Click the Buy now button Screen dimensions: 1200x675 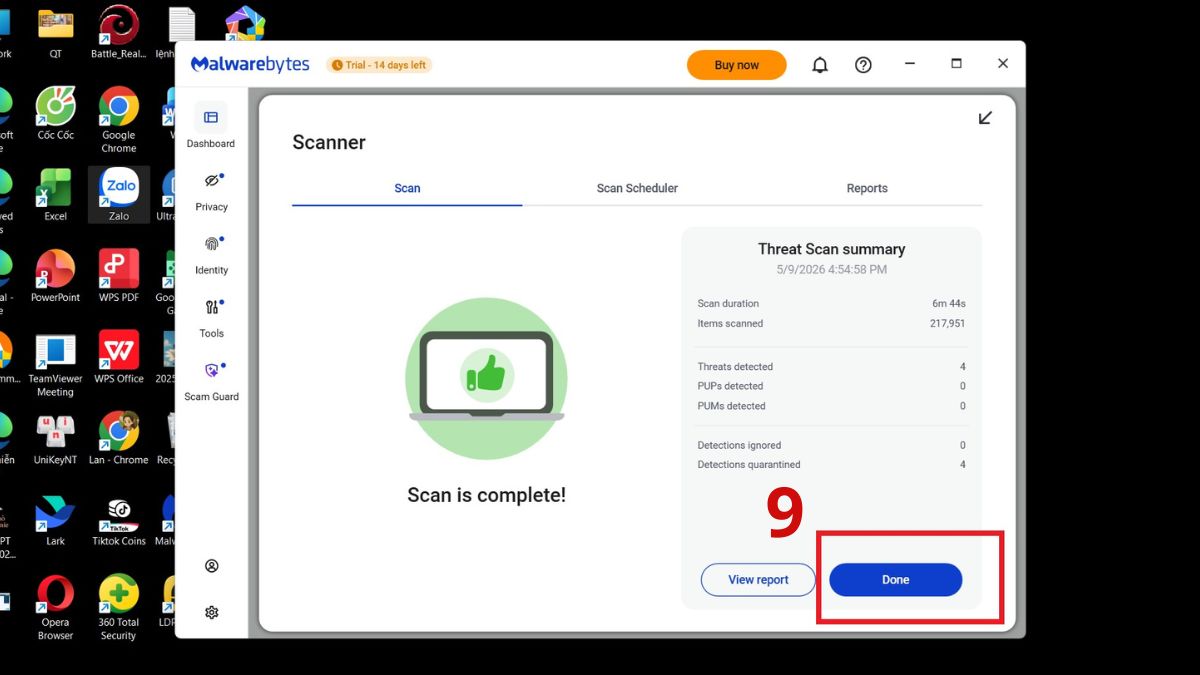tap(737, 65)
